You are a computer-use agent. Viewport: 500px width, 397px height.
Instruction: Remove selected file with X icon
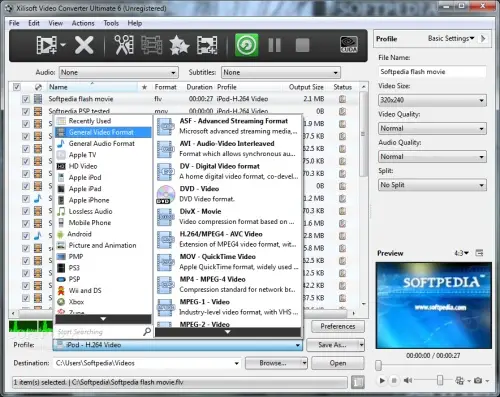click(x=84, y=45)
